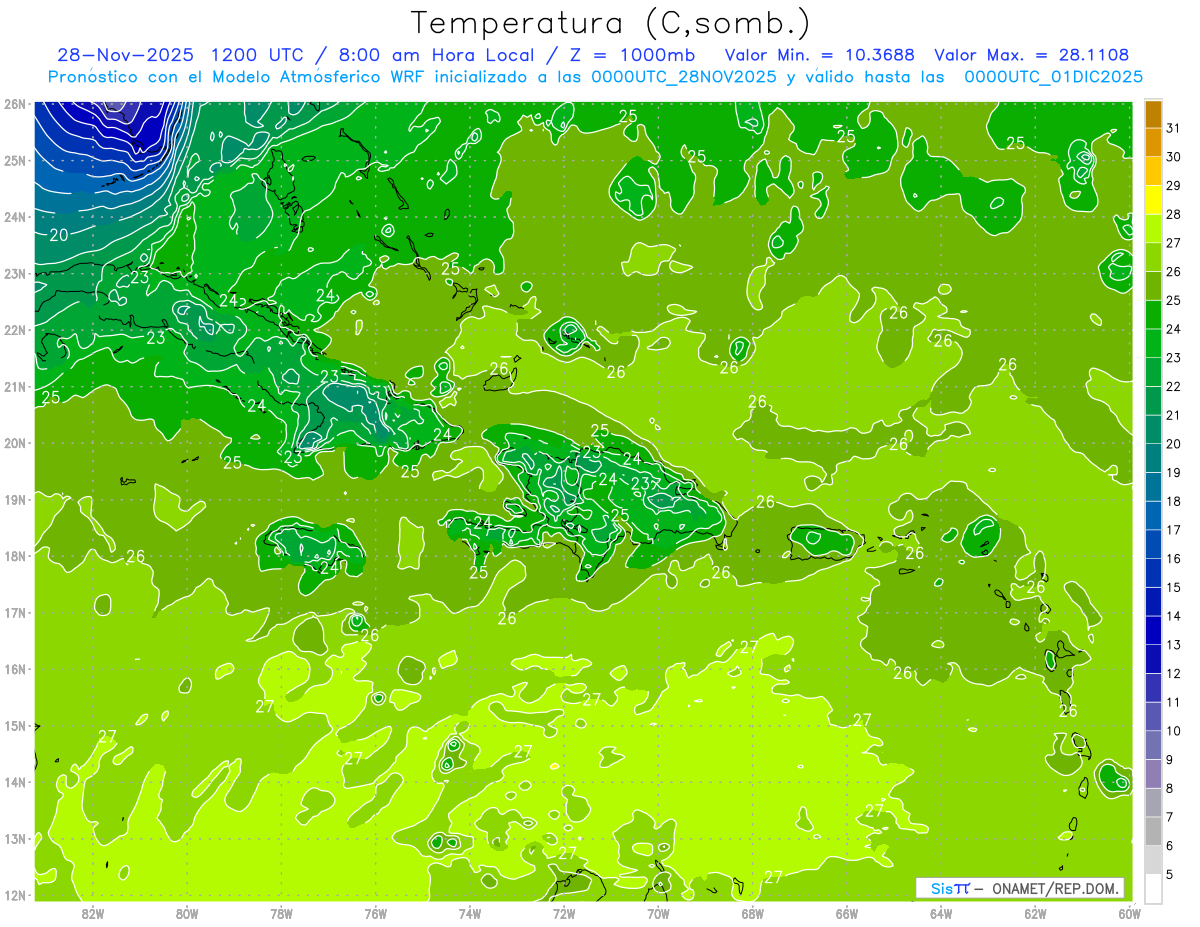The width and height of the screenshot is (1200, 927).
Task: Click the color bar label "30"
Action: coord(1173,157)
